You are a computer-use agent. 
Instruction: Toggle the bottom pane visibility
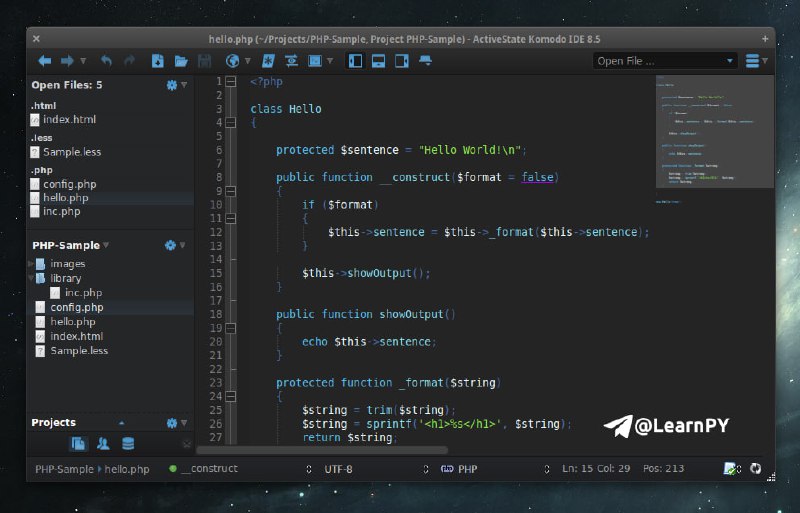point(378,61)
